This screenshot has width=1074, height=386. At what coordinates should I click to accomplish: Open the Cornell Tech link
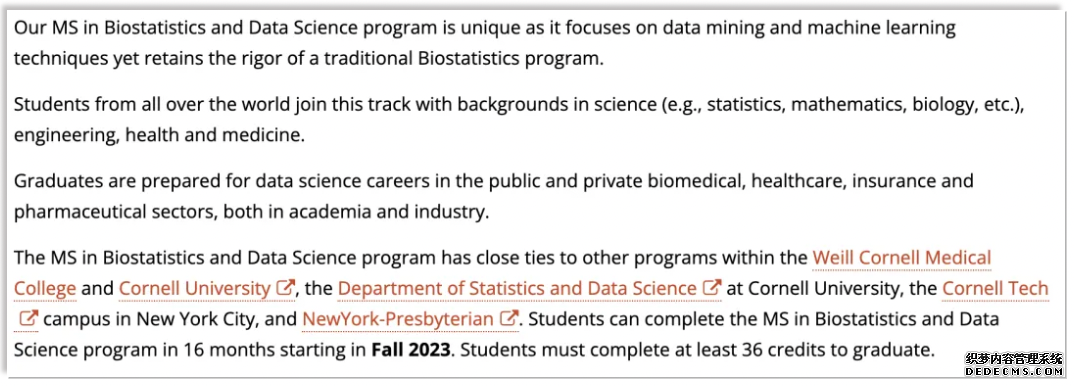coord(995,288)
